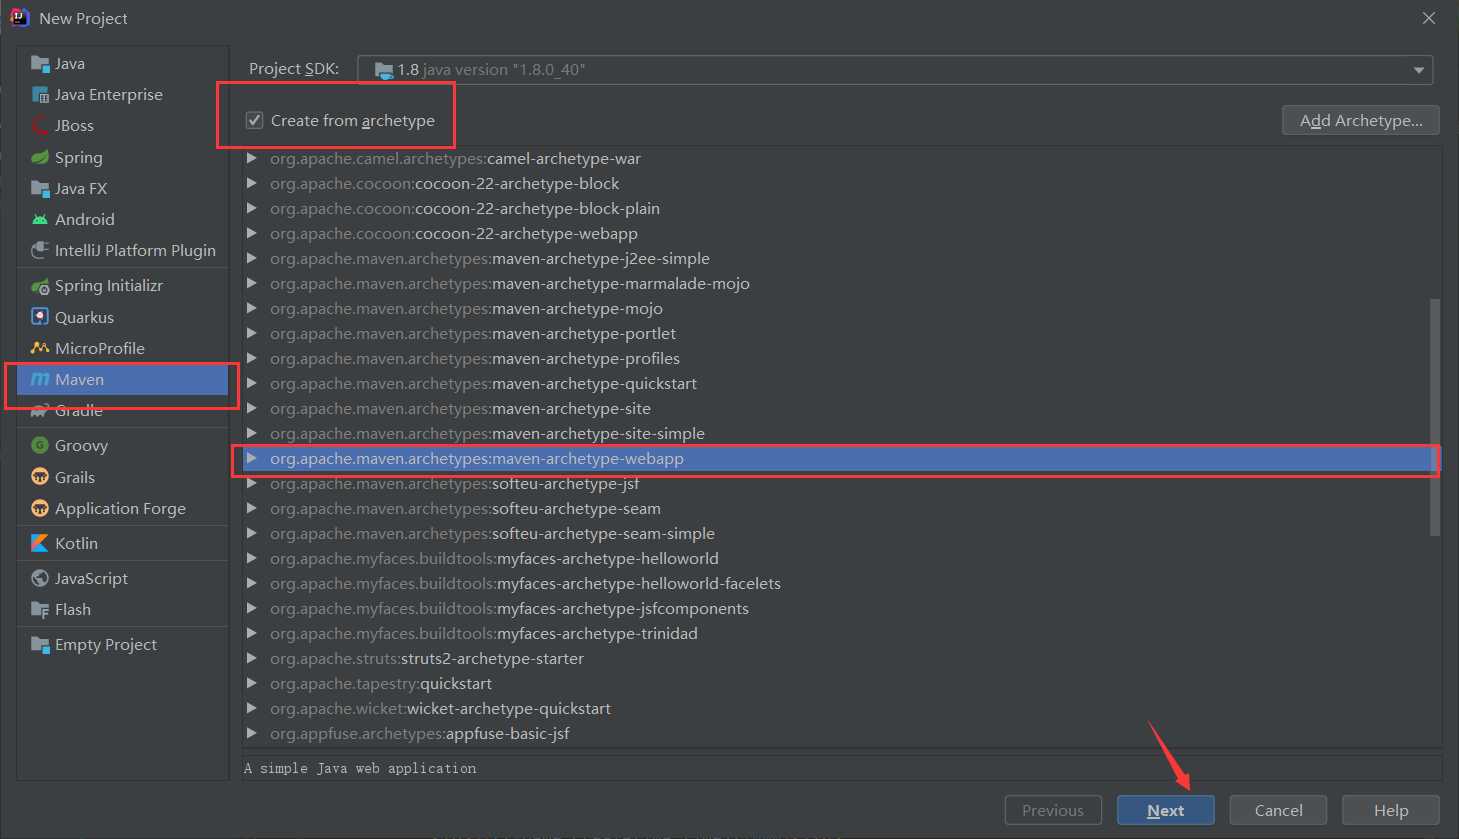
Task: Click the Add Archetype button
Action: [x=1361, y=120]
